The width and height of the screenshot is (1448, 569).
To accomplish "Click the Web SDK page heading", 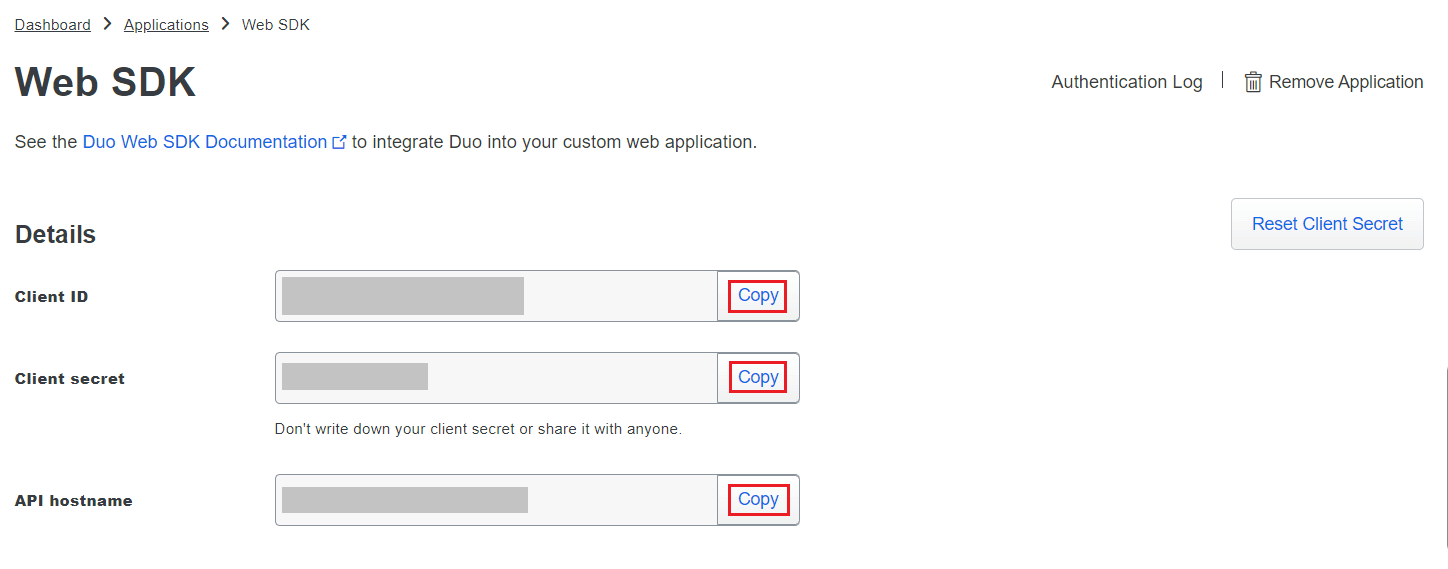I will click(105, 82).
